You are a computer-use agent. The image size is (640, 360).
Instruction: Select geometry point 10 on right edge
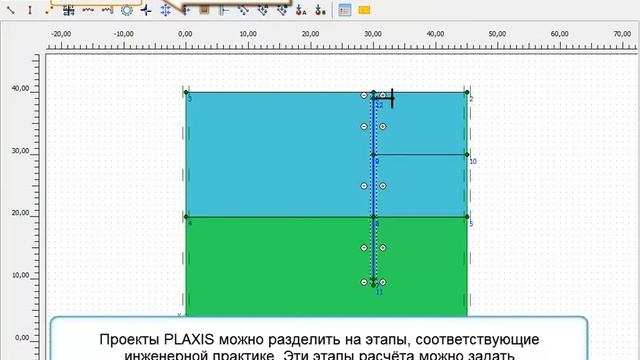tap(467, 155)
